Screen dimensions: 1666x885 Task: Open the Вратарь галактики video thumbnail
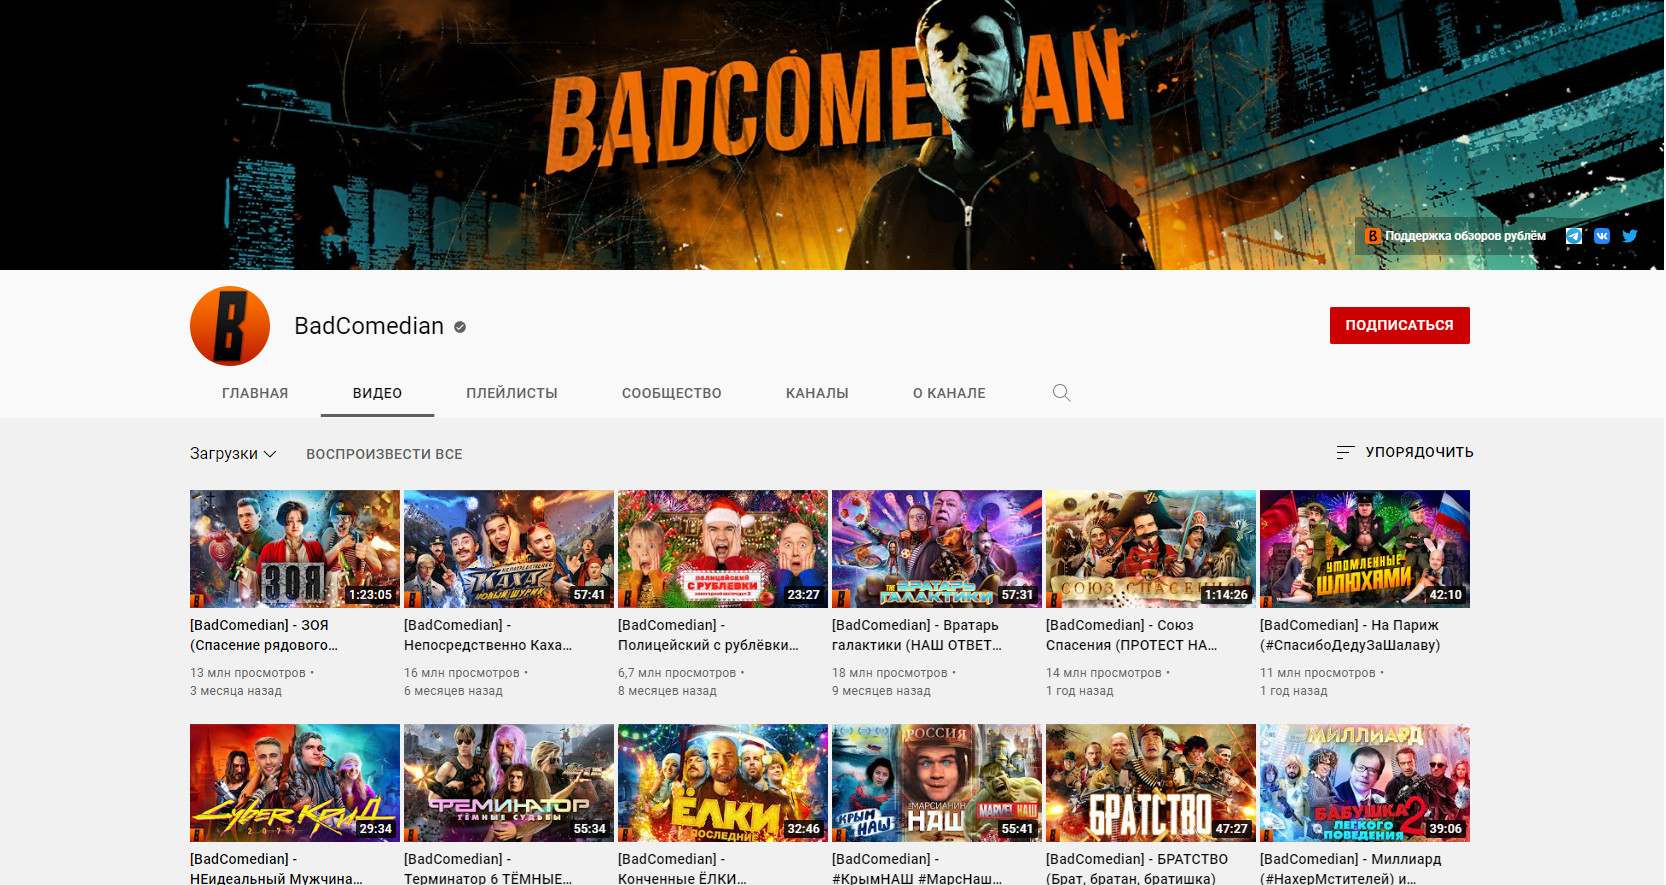tap(937, 549)
